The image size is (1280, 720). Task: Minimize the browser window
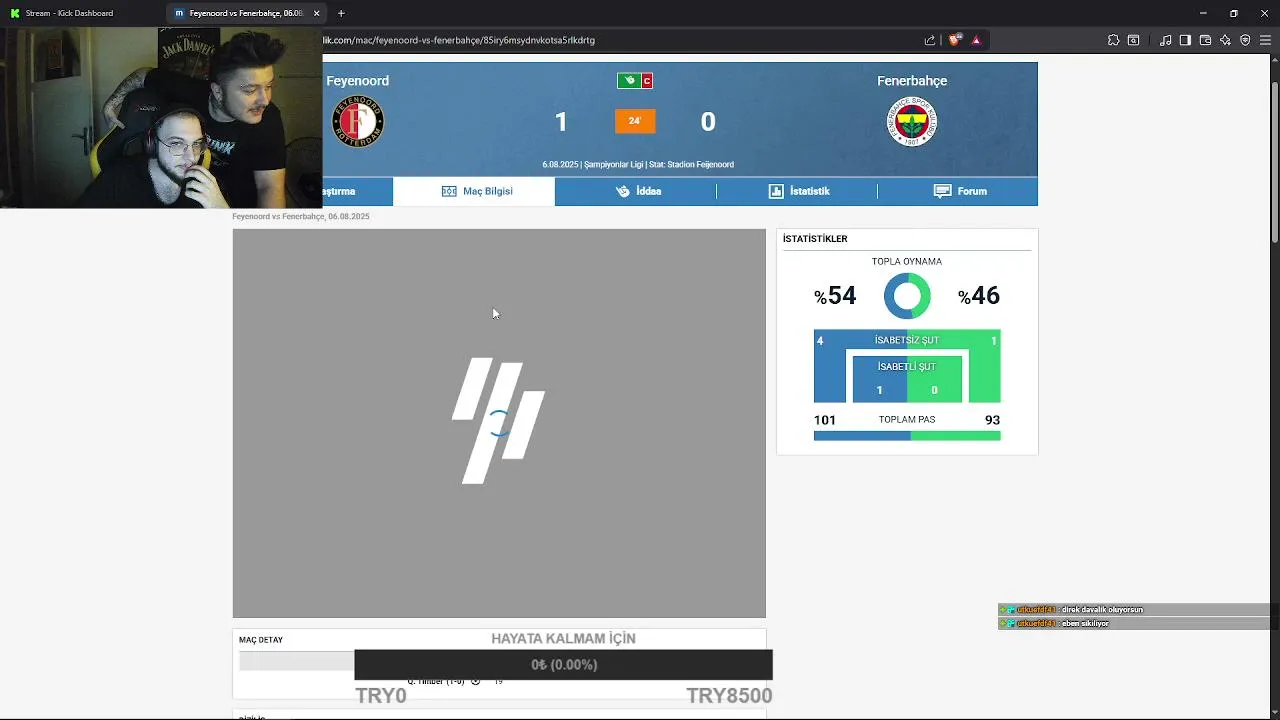[1203, 13]
